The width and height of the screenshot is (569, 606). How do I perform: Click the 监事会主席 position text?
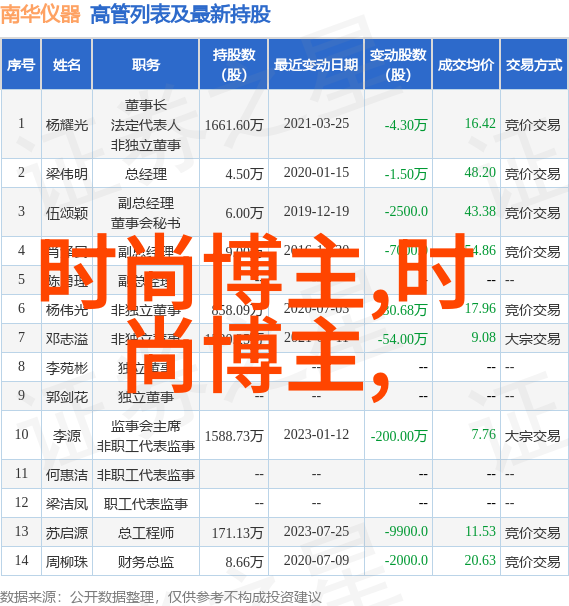[x=146, y=426]
